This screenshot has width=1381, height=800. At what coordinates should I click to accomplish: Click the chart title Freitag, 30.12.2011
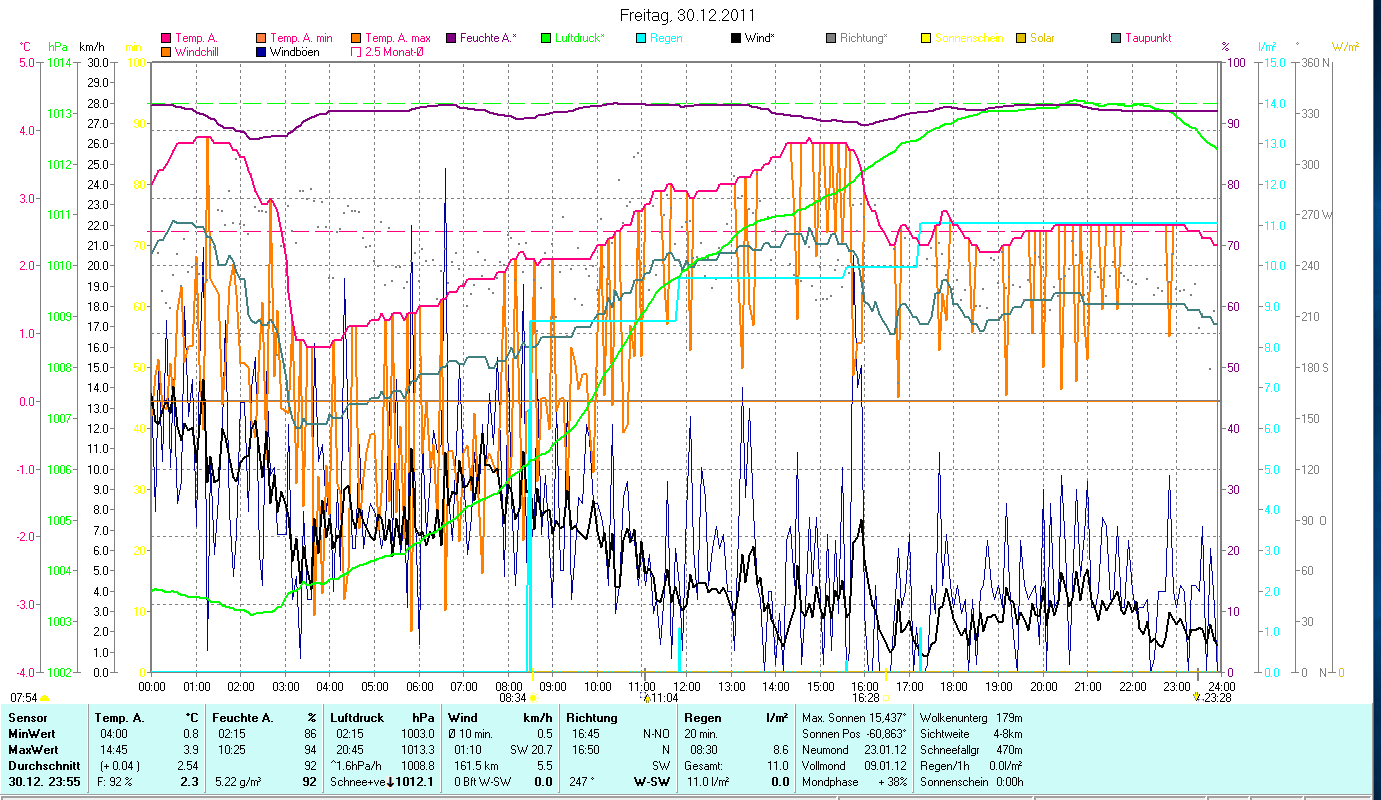coord(687,15)
